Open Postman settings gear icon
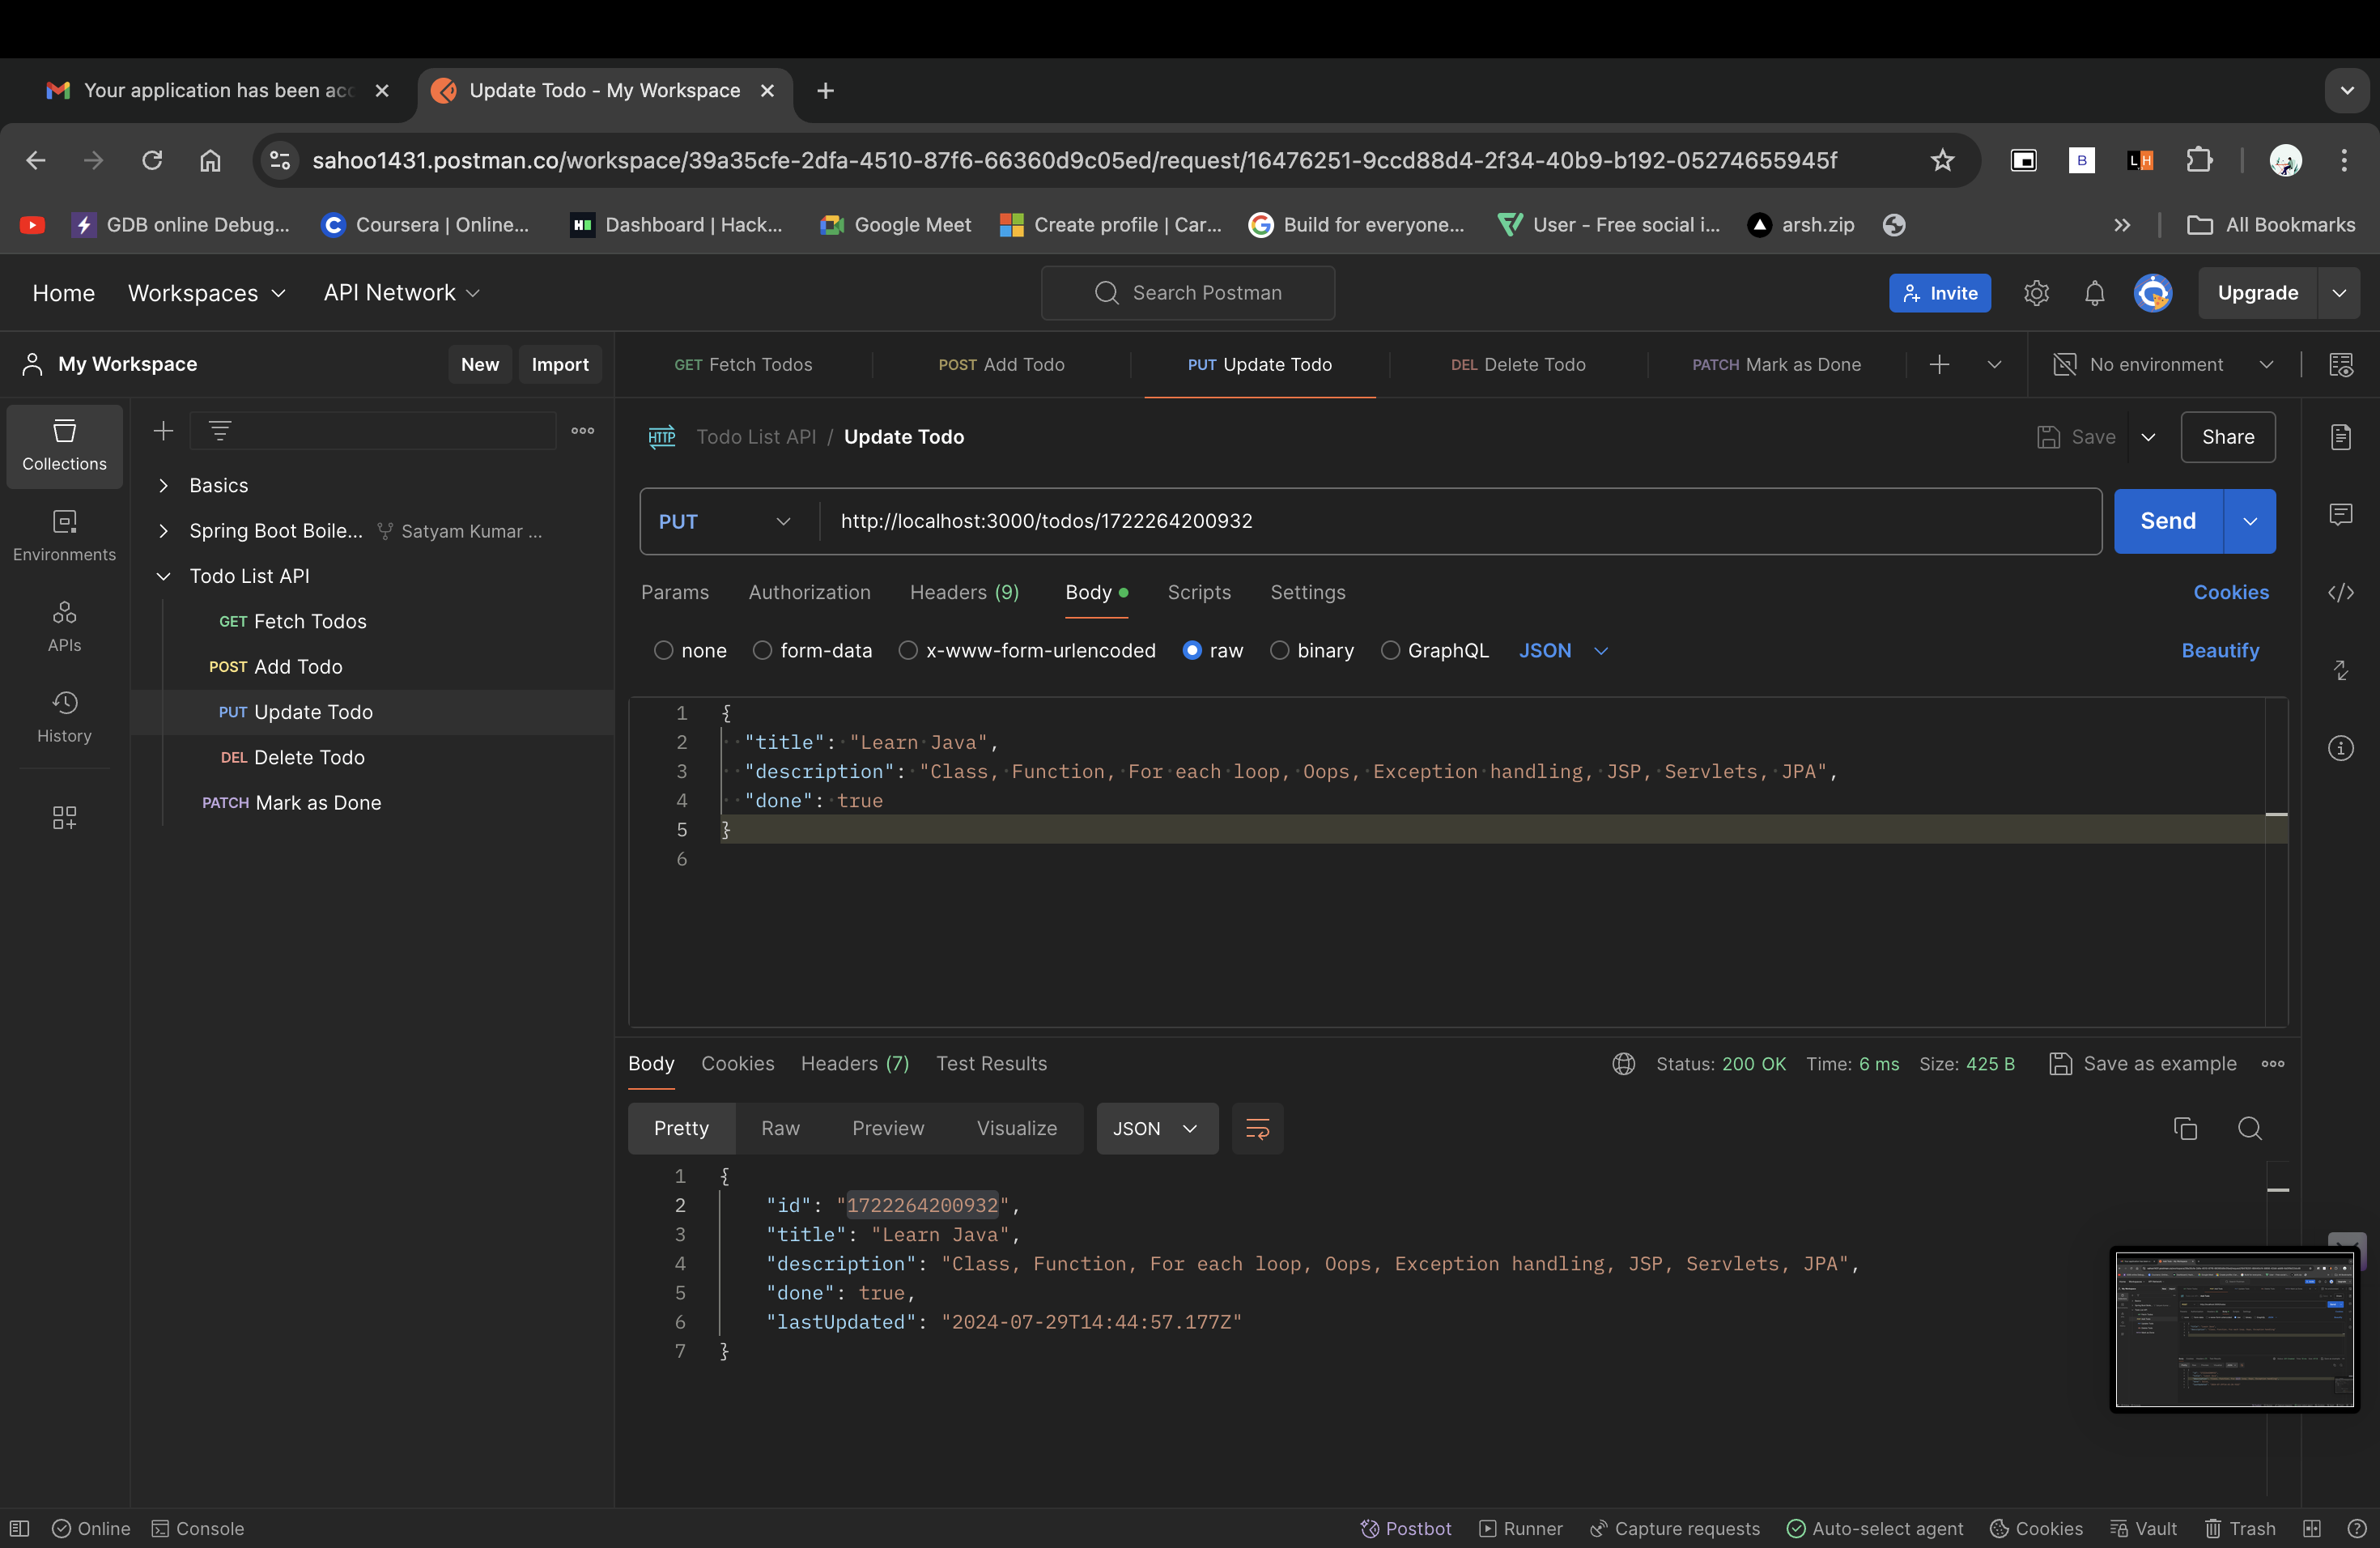Viewport: 2380px width, 1548px height. click(x=2036, y=293)
